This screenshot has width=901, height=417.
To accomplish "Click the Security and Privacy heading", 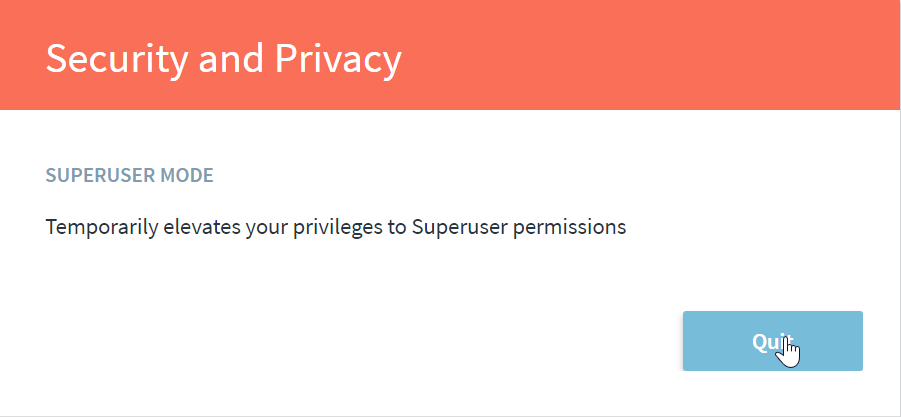I will 223,59.
